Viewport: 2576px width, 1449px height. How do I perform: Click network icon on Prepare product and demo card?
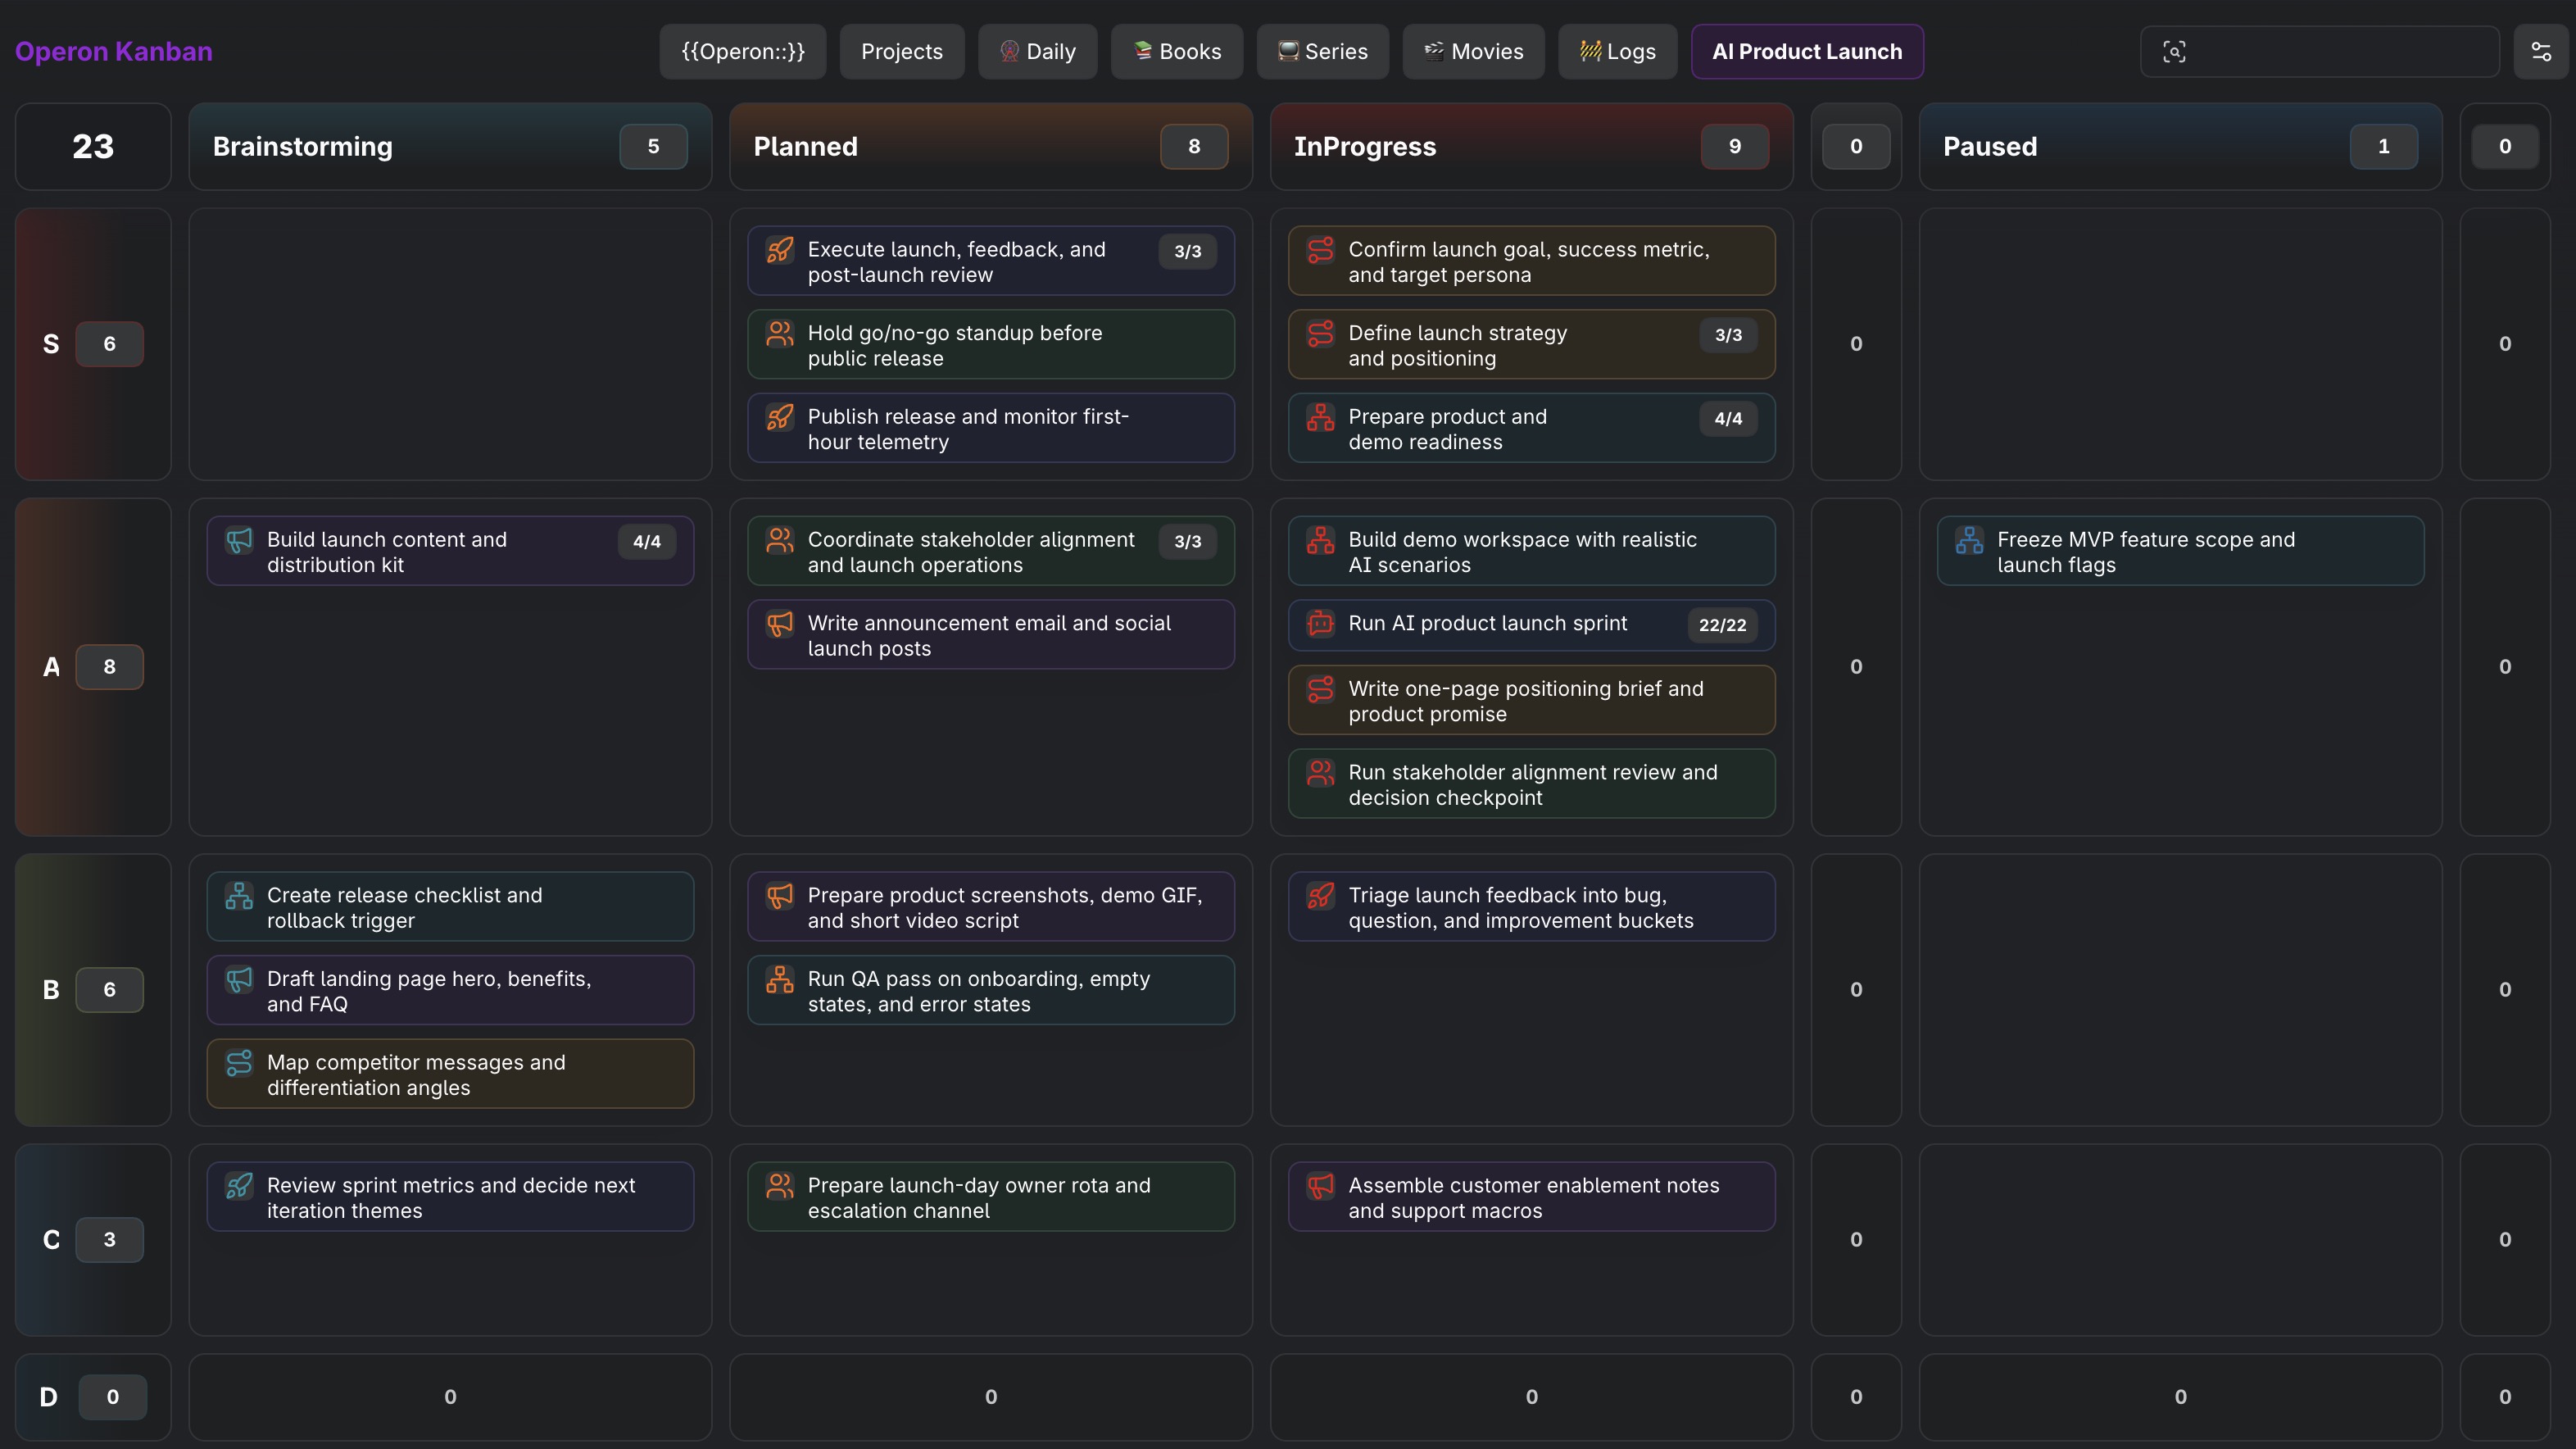1320,416
